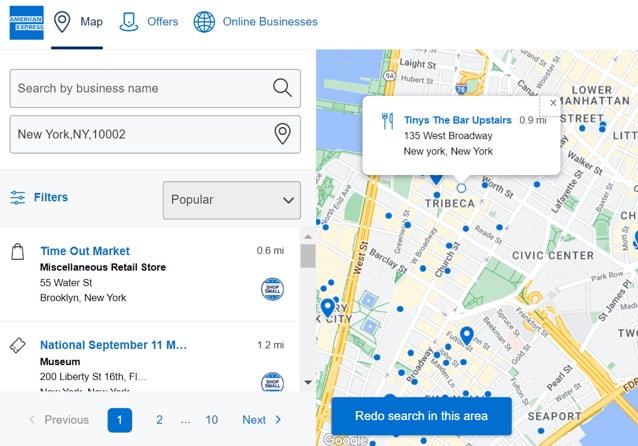Click Shop Small badge for National September 11 Museum
Image resolution: width=638 pixels, height=446 pixels.
click(x=272, y=381)
